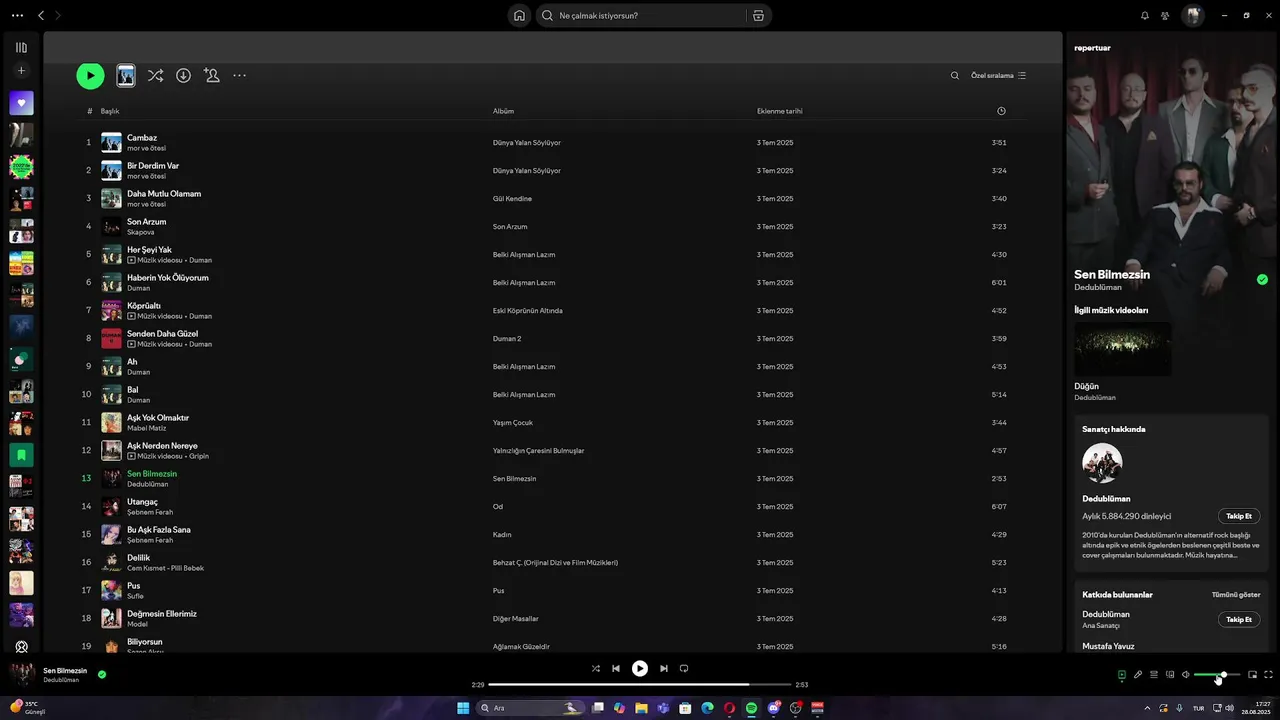Click the green playlist play button

click(90, 75)
